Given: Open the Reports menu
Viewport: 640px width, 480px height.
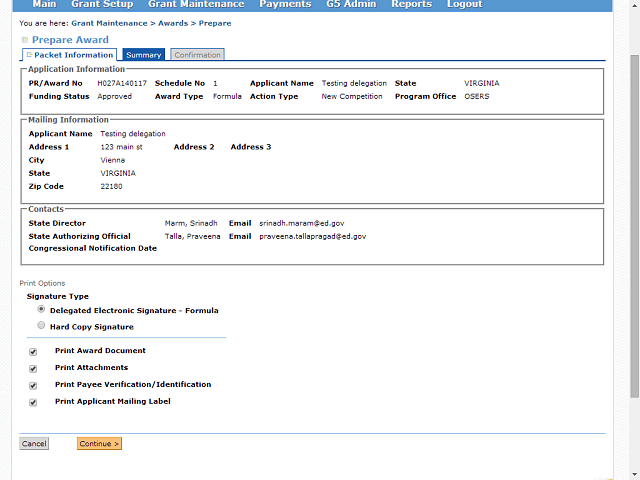Looking at the screenshot, I should coord(411,5).
